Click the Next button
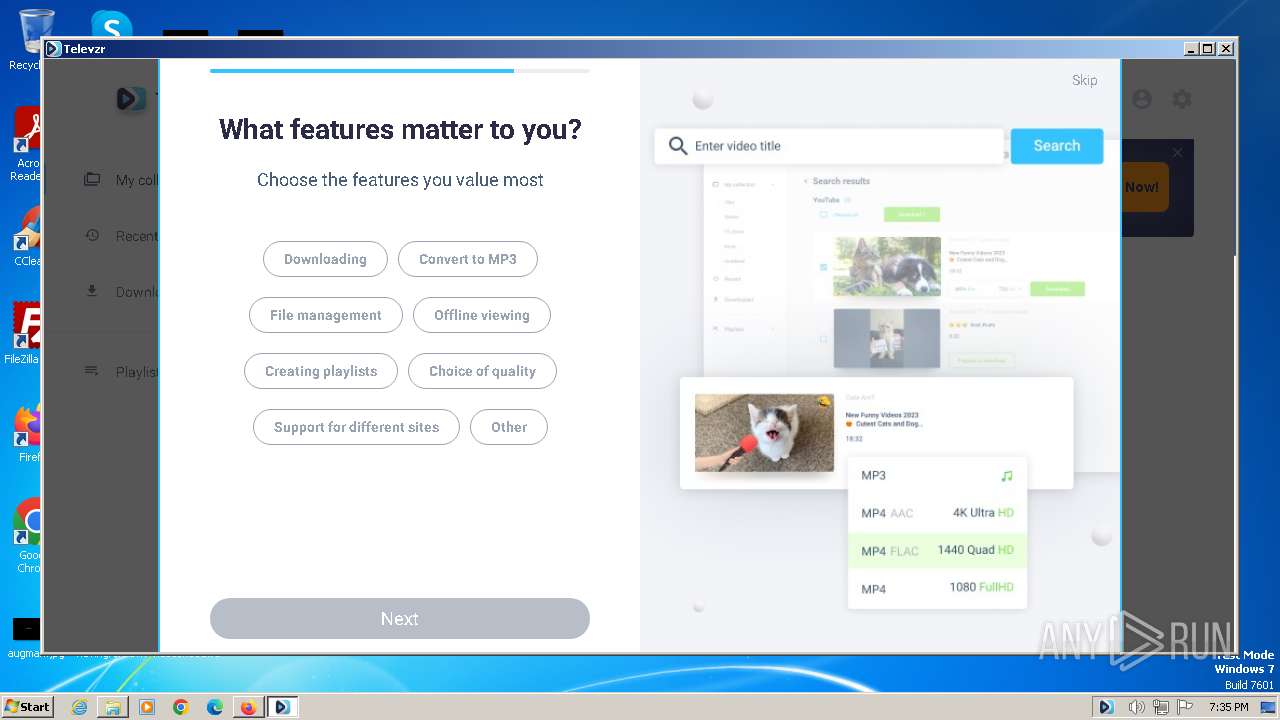 coord(400,619)
